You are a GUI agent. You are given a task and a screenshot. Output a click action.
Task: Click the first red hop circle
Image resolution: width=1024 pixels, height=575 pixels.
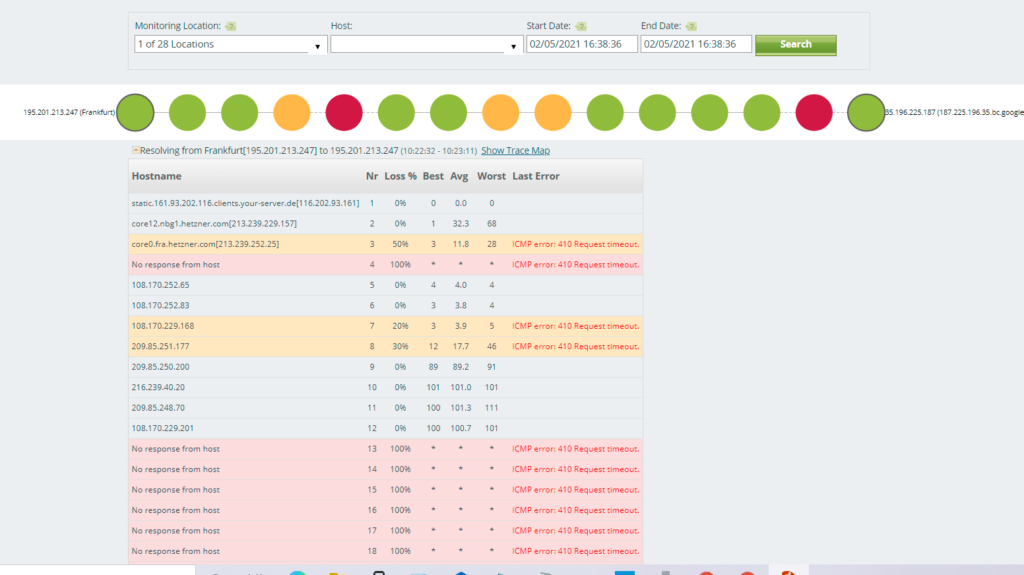click(x=344, y=112)
